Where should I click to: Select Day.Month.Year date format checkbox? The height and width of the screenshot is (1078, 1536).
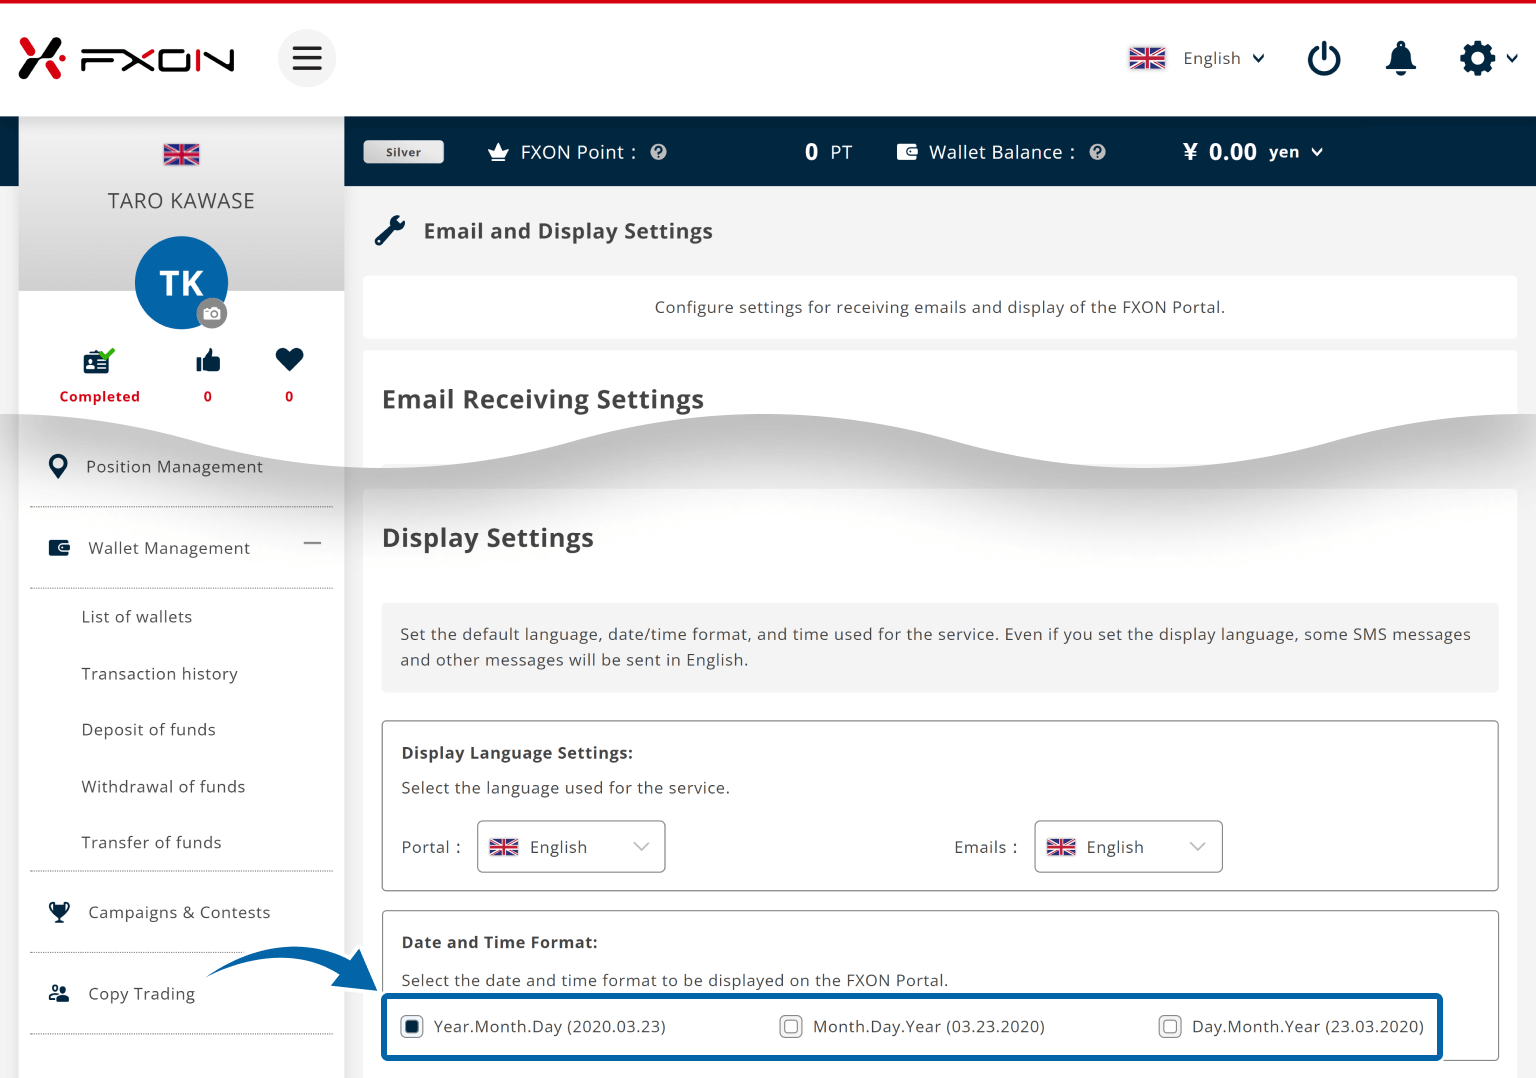(x=1170, y=1026)
